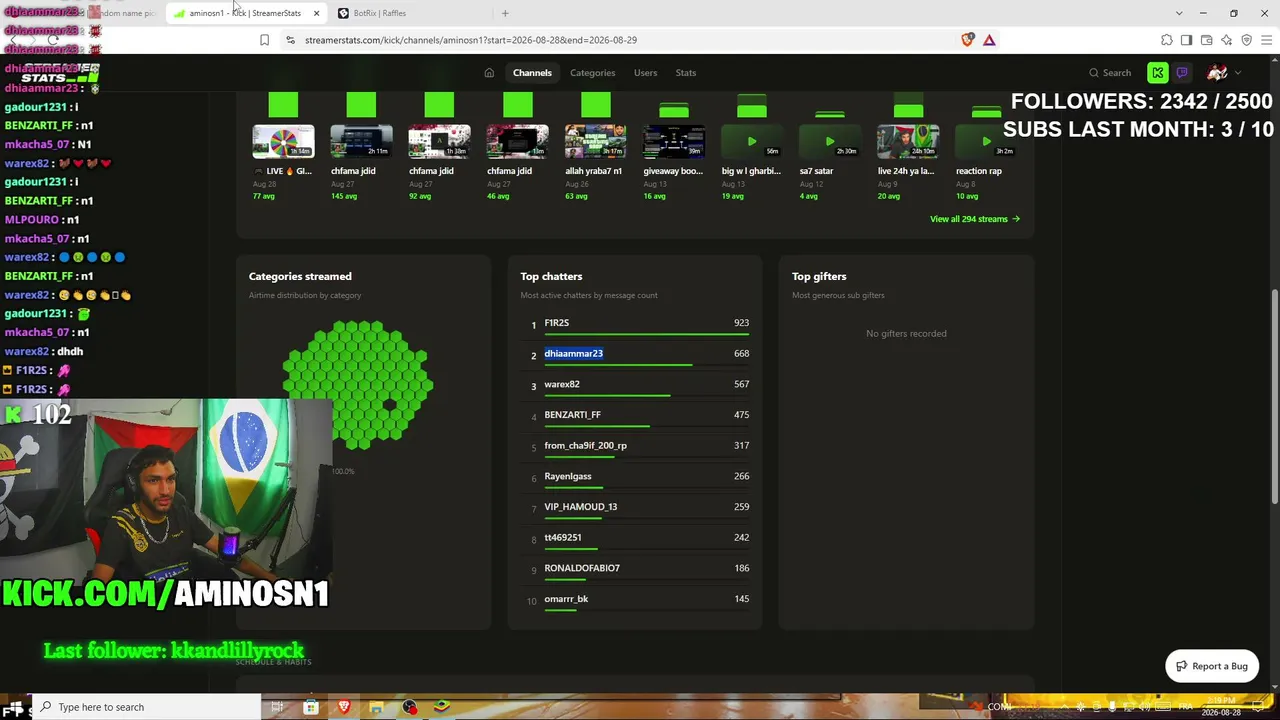Open chatter RONALDOFABIO7
This screenshot has width=1280, height=720.
coord(582,568)
